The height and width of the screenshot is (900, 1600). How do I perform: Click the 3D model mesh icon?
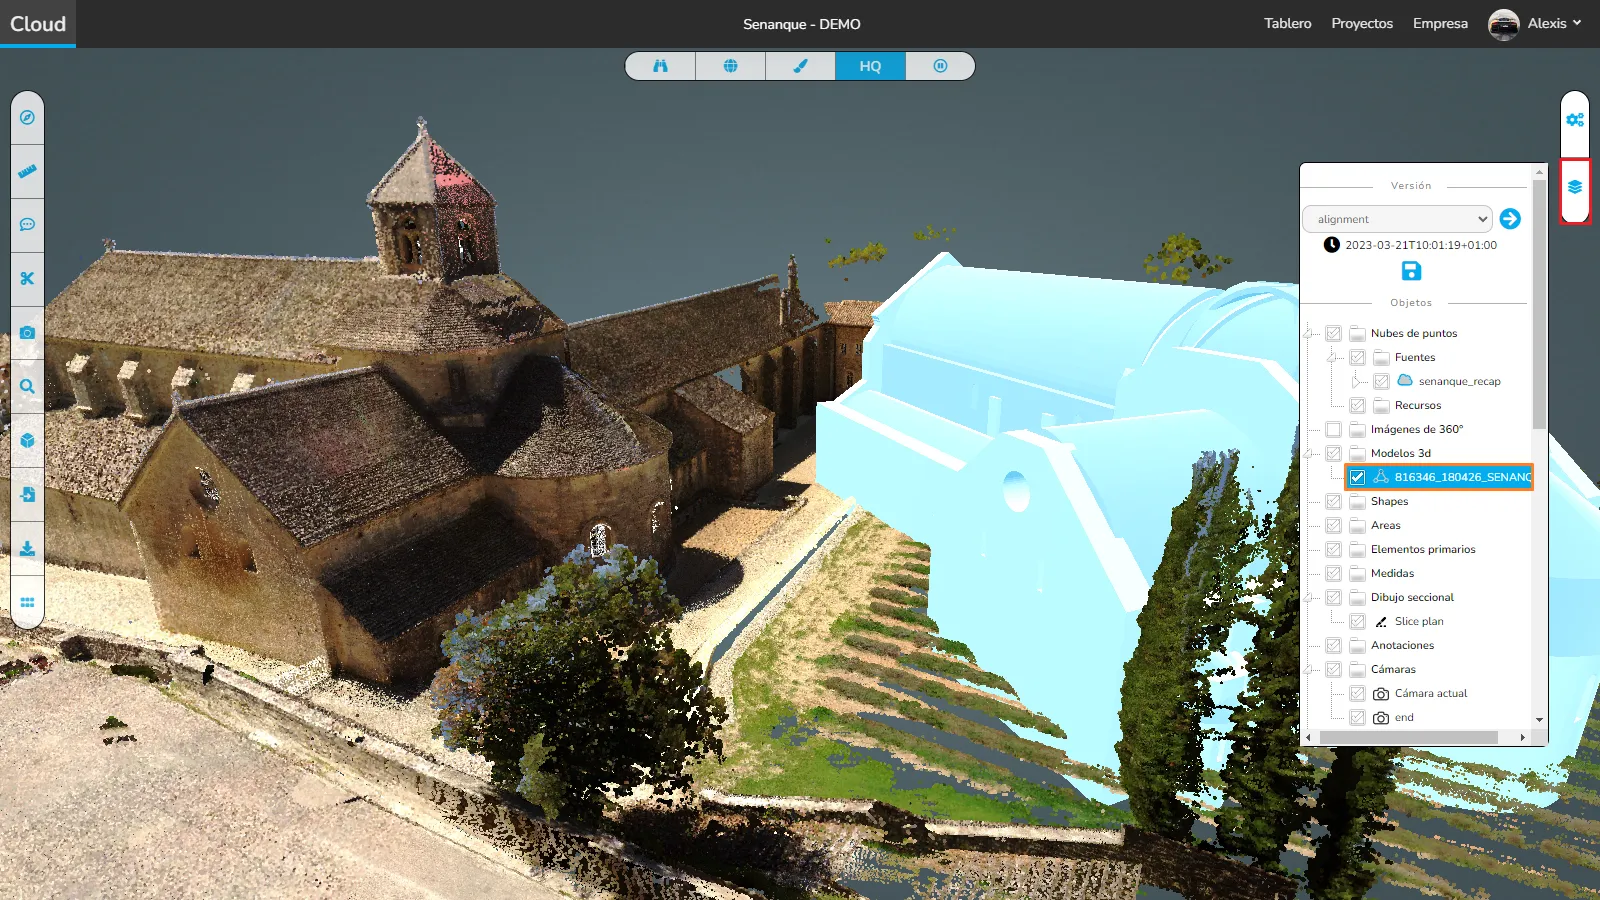point(1381,477)
